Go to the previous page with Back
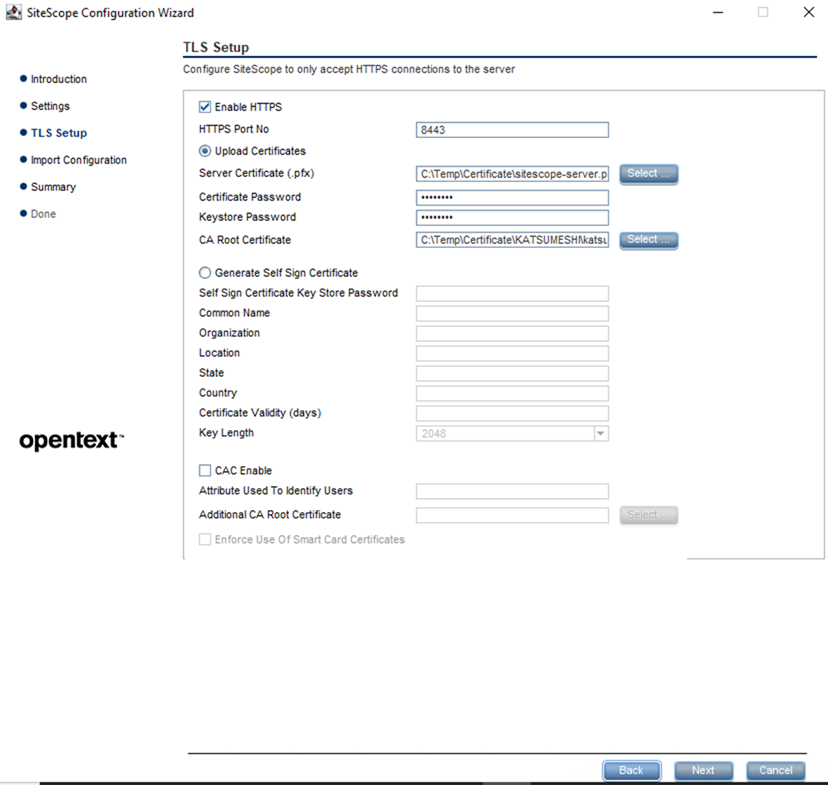The image size is (828, 785). coord(631,770)
